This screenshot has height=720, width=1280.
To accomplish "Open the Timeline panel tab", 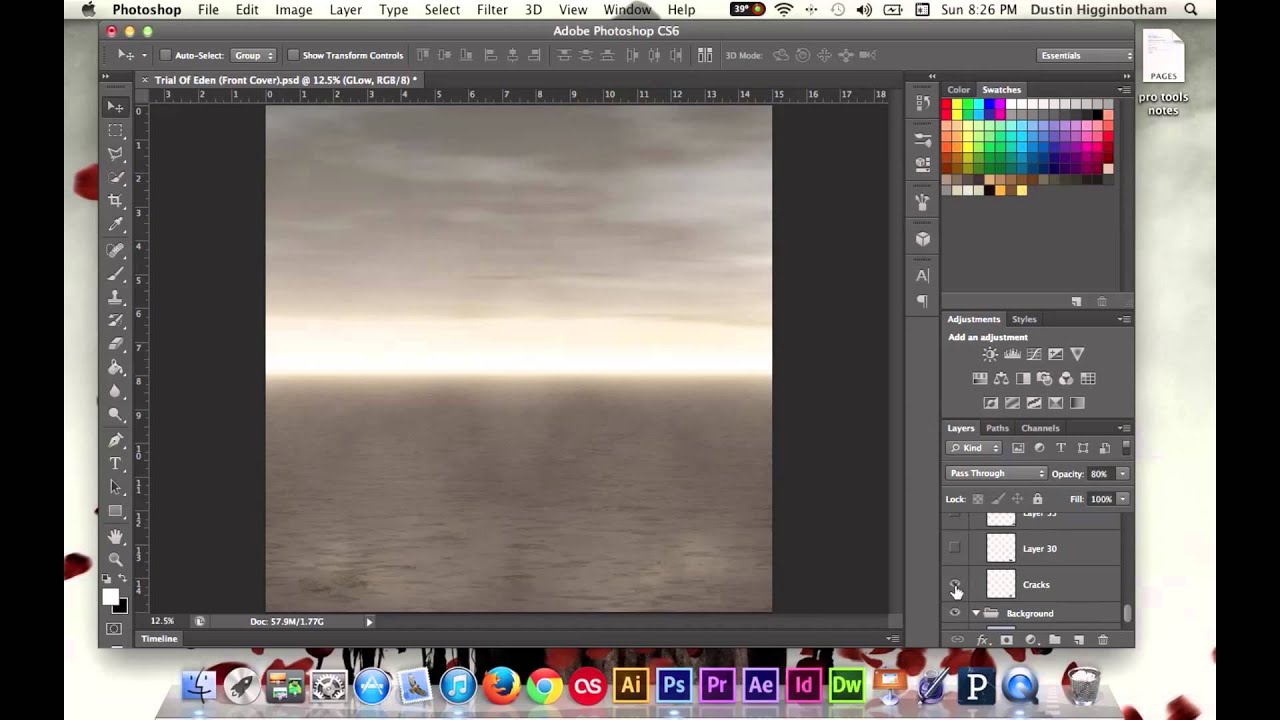I will click(159, 639).
